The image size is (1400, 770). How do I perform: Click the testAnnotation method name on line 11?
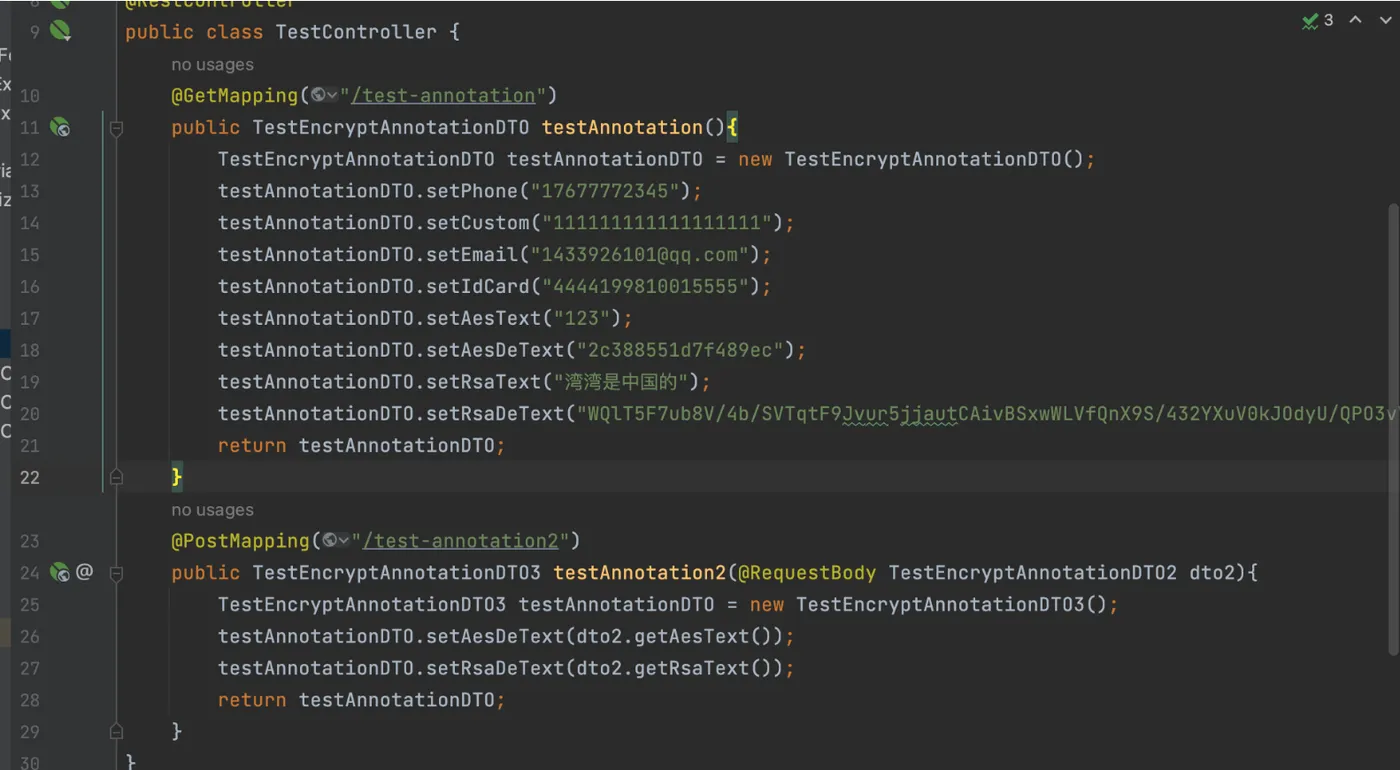click(623, 127)
